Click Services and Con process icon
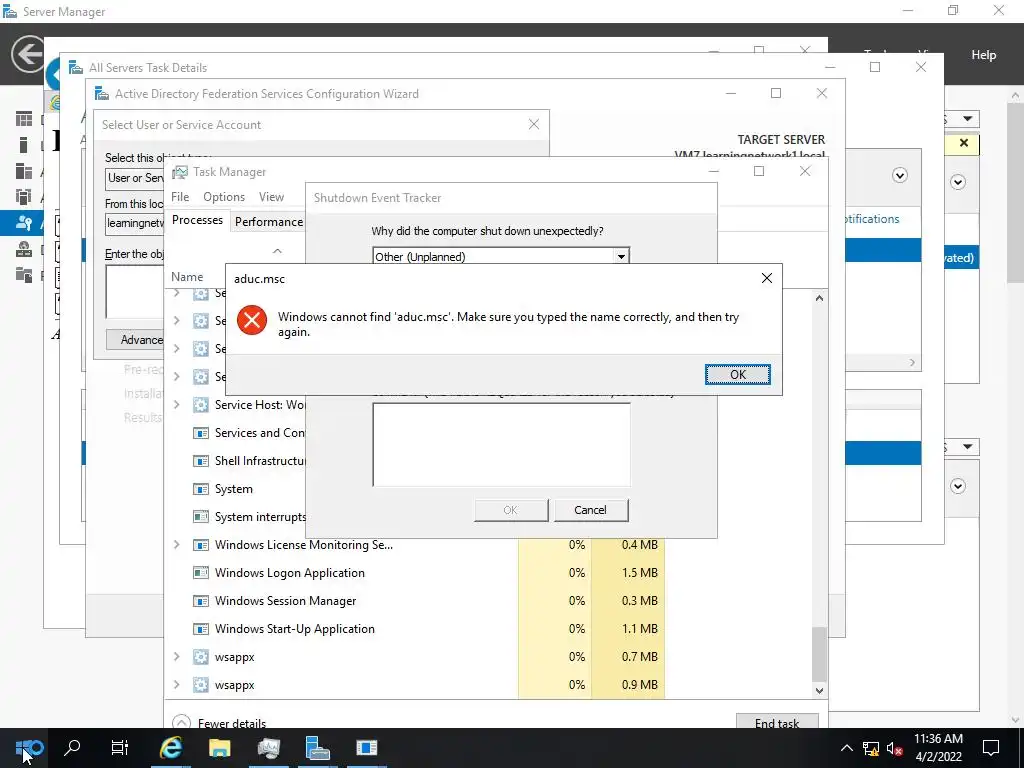Image resolution: width=1024 pixels, height=768 pixels. tap(201, 433)
